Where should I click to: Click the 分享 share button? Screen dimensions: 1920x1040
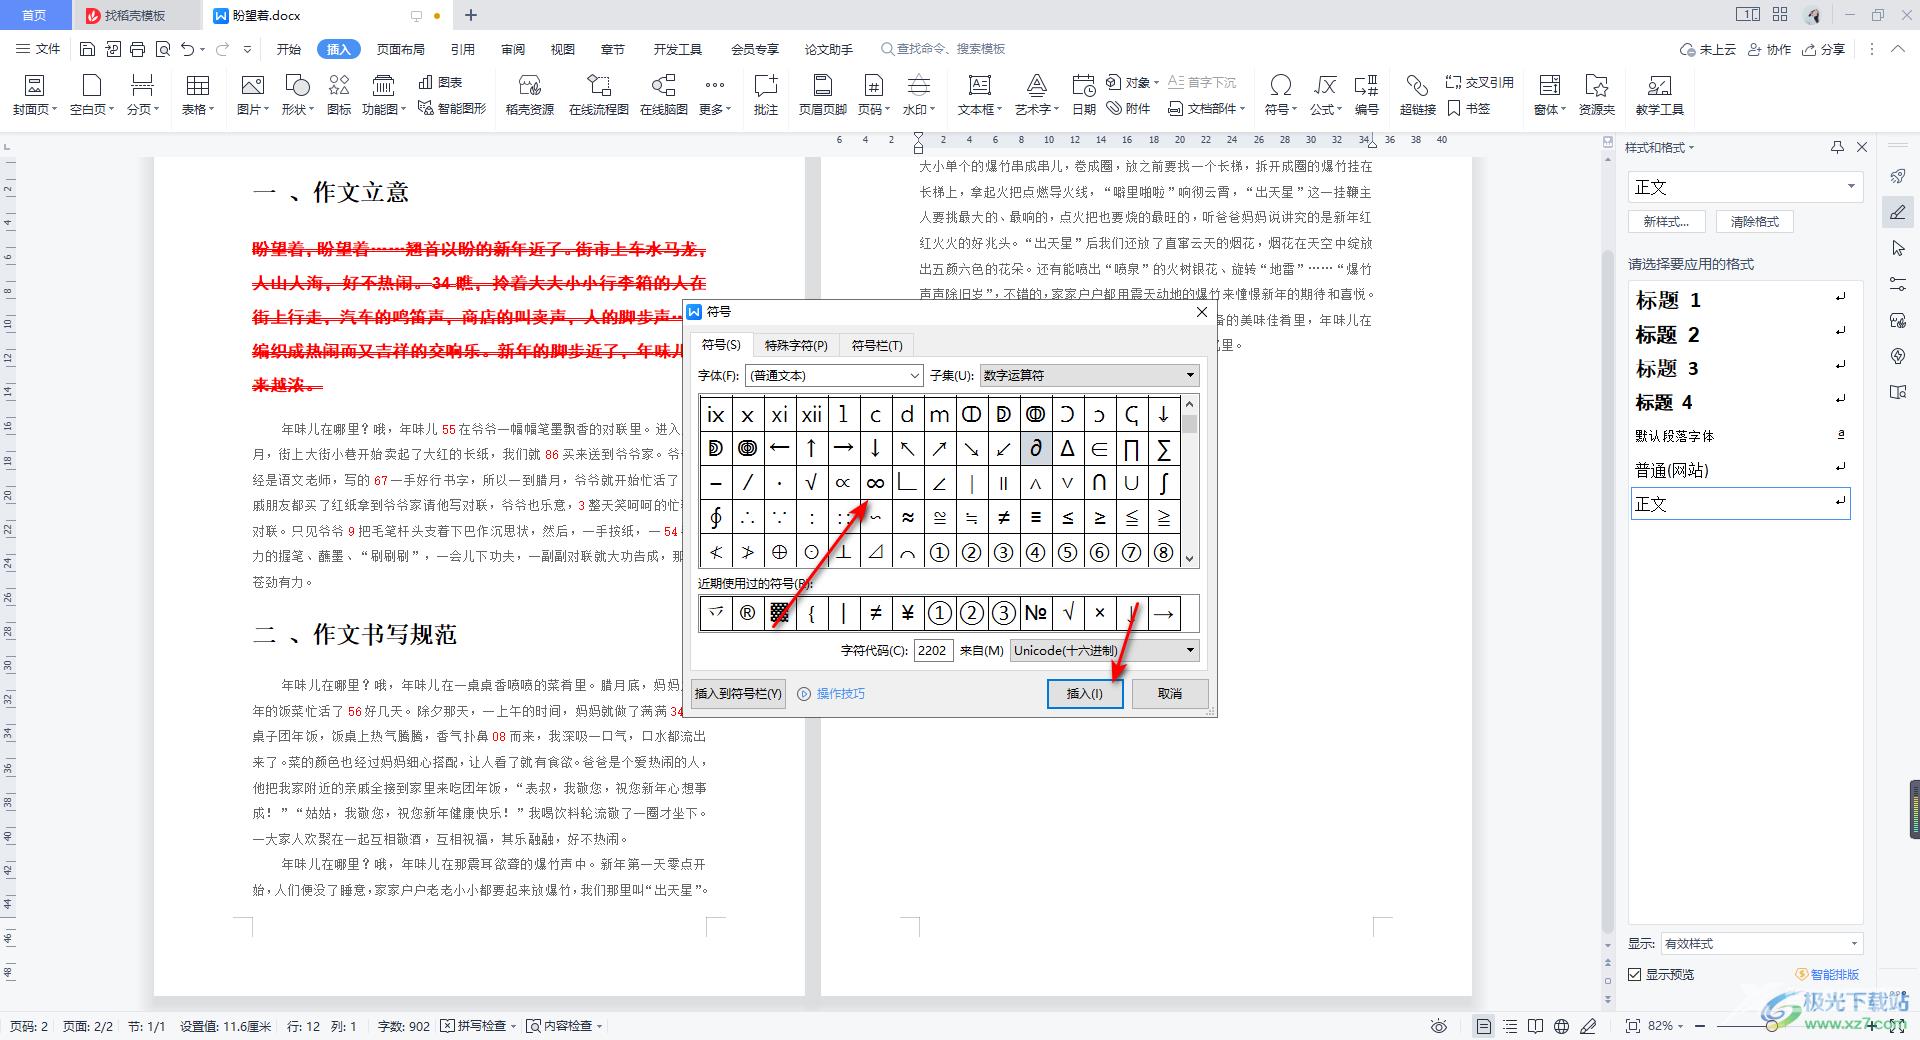click(x=1824, y=49)
